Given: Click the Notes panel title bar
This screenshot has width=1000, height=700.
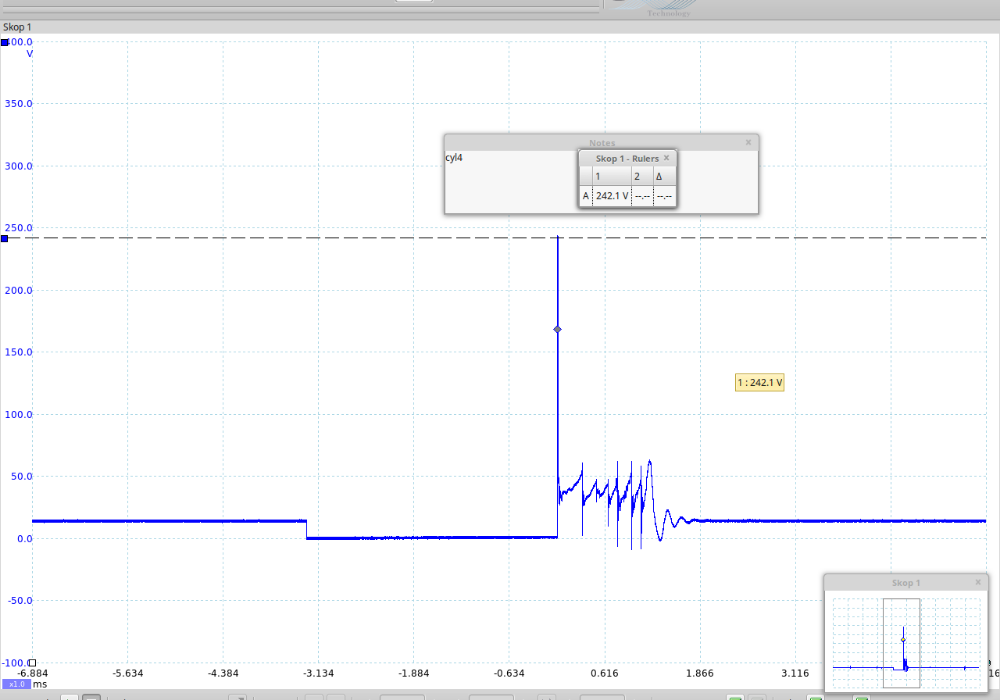Looking at the screenshot, I should coord(600,143).
